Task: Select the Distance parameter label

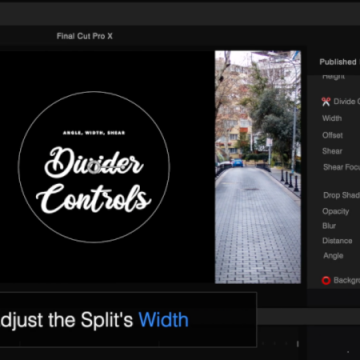Action: pos(337,241)
